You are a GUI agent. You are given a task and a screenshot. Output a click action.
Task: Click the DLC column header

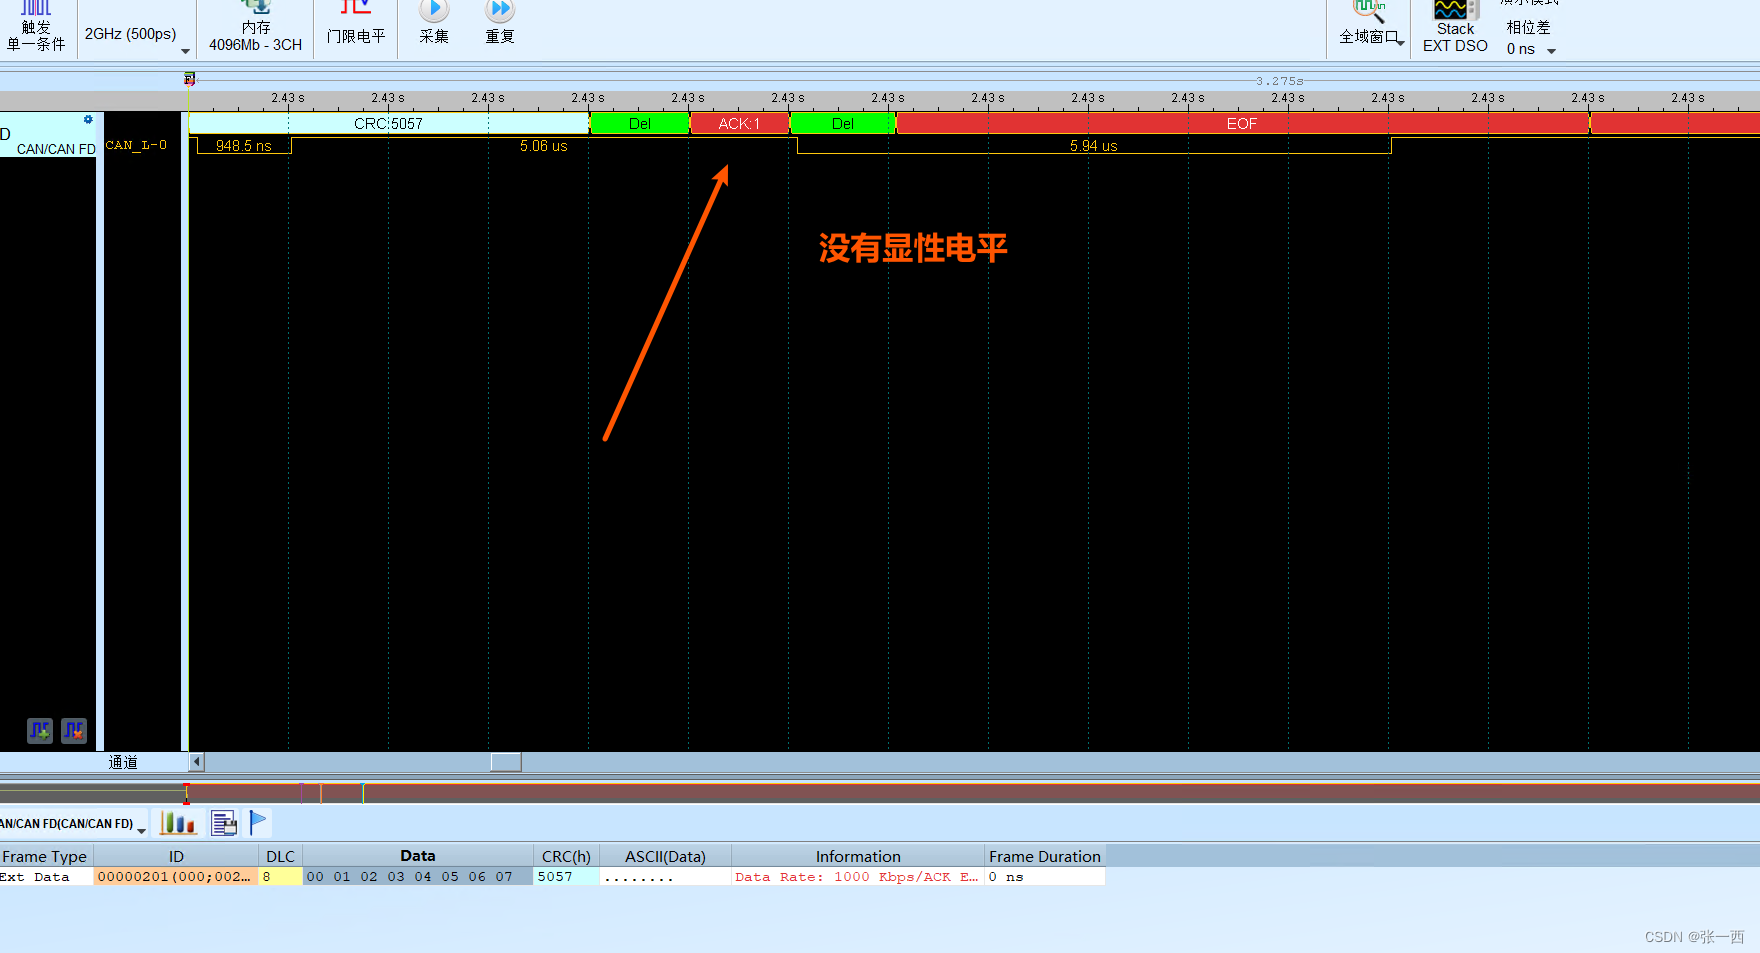281,856
